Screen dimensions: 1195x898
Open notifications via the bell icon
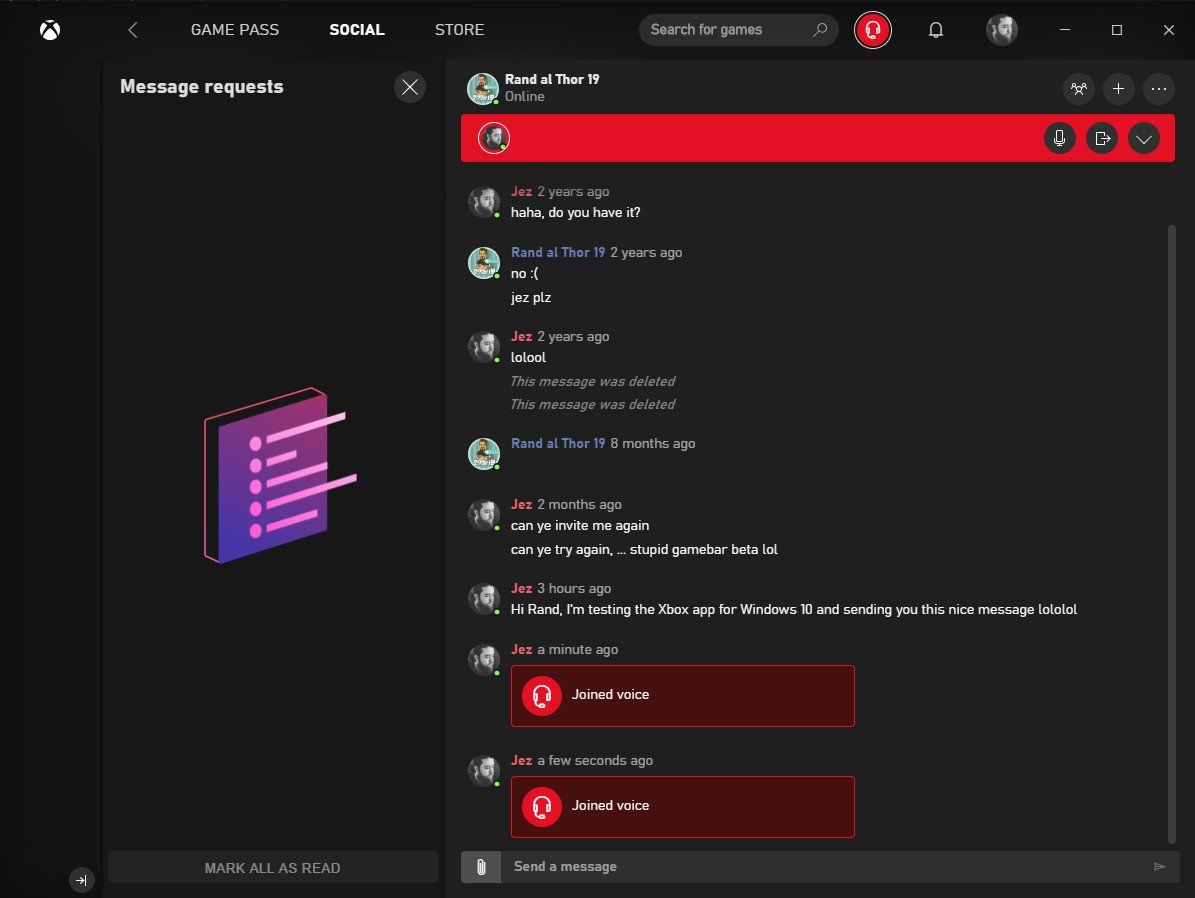(936, 30)
